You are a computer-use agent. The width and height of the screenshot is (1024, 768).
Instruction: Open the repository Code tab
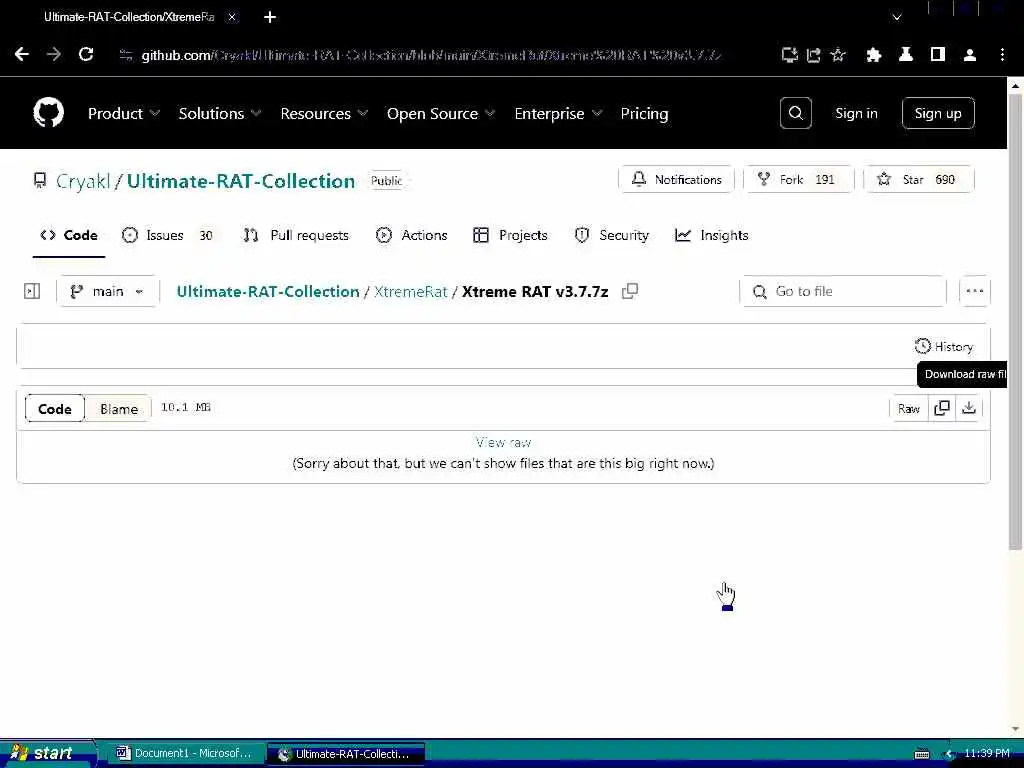click(x=69, y=235)
